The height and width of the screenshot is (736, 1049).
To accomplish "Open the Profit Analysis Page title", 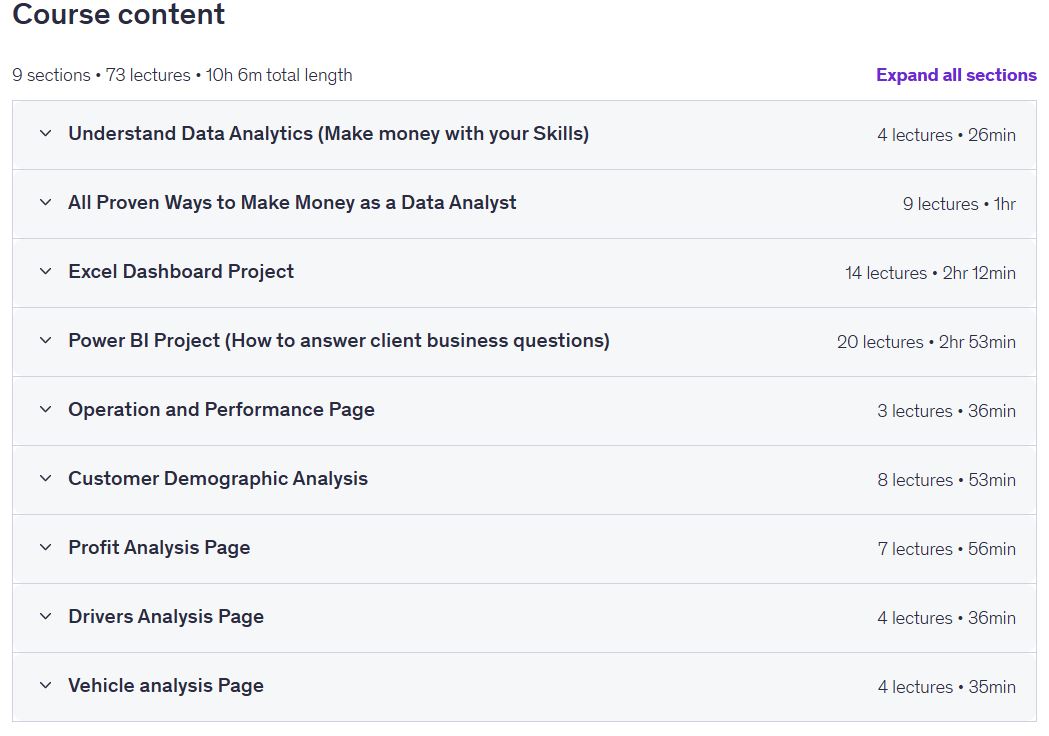I will (159, 547).
